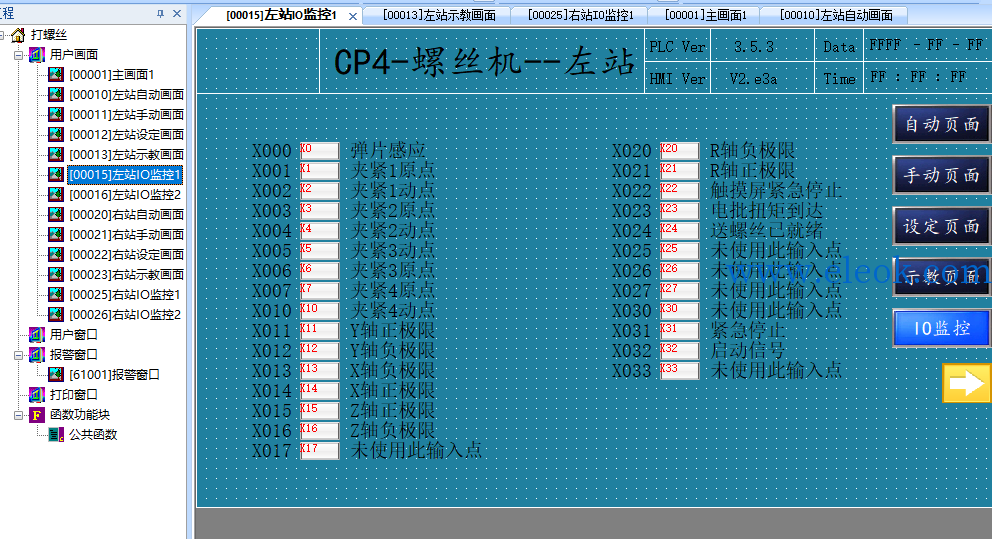Toggle the X0 弹片感应 indicator lamp
The image size is (992, 539).
pyautogui.click(x=319, y=151)
